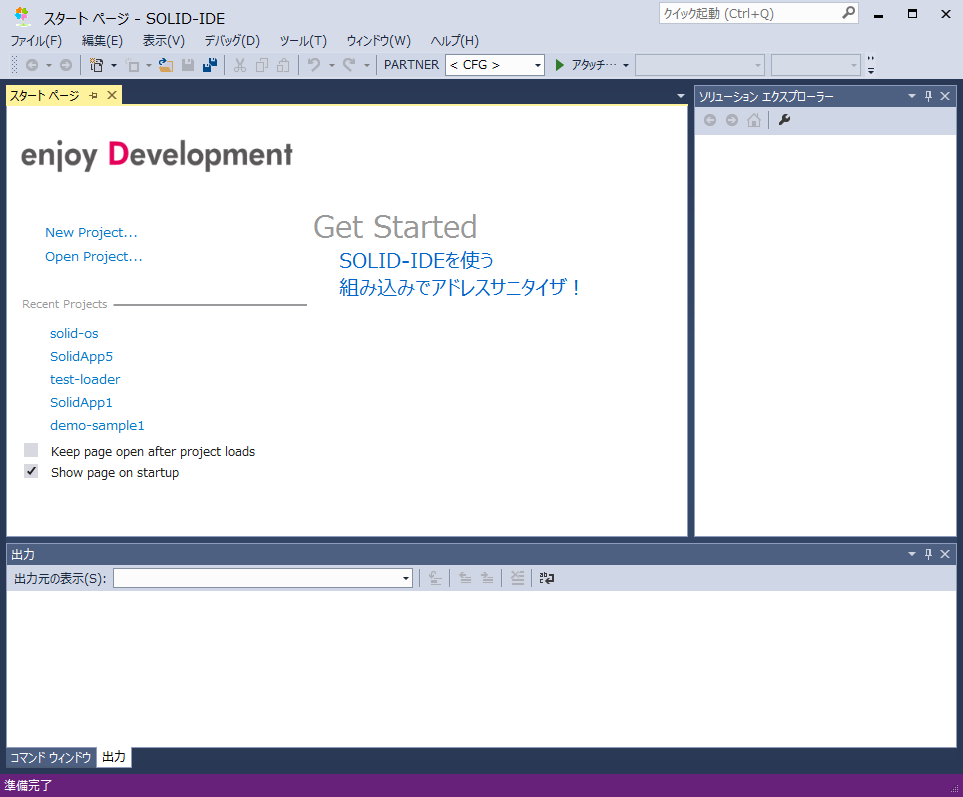963x797 pixels.
Task: Enable Keep page open after project loads
Action: [31, 451]
